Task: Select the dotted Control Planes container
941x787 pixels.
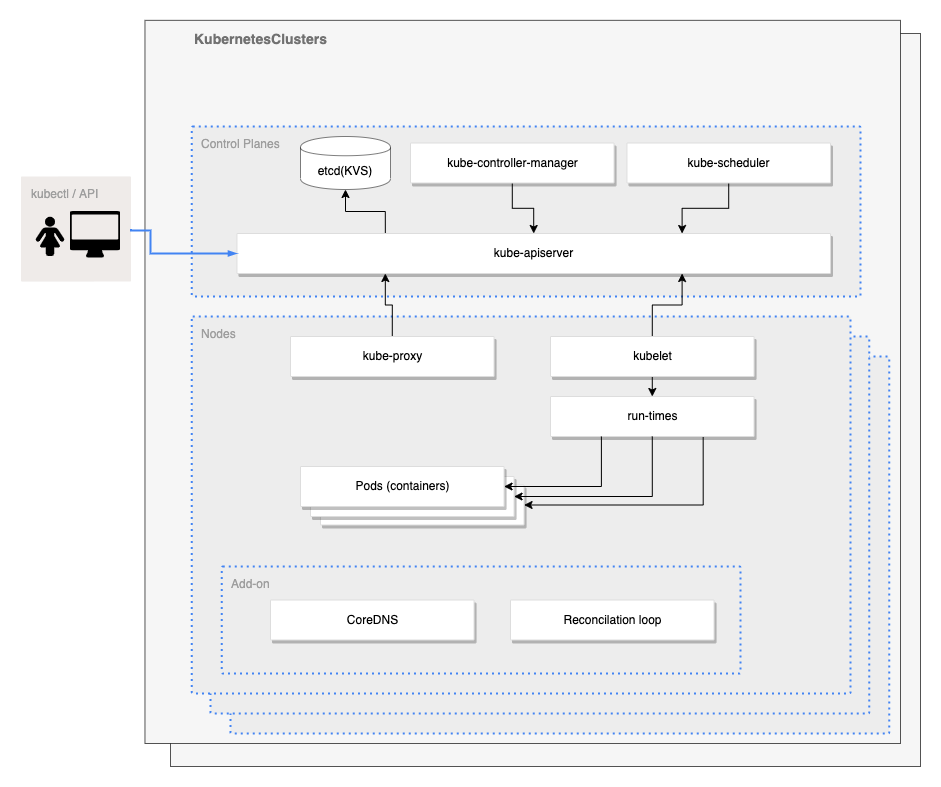Action: (x=240, y=143)
